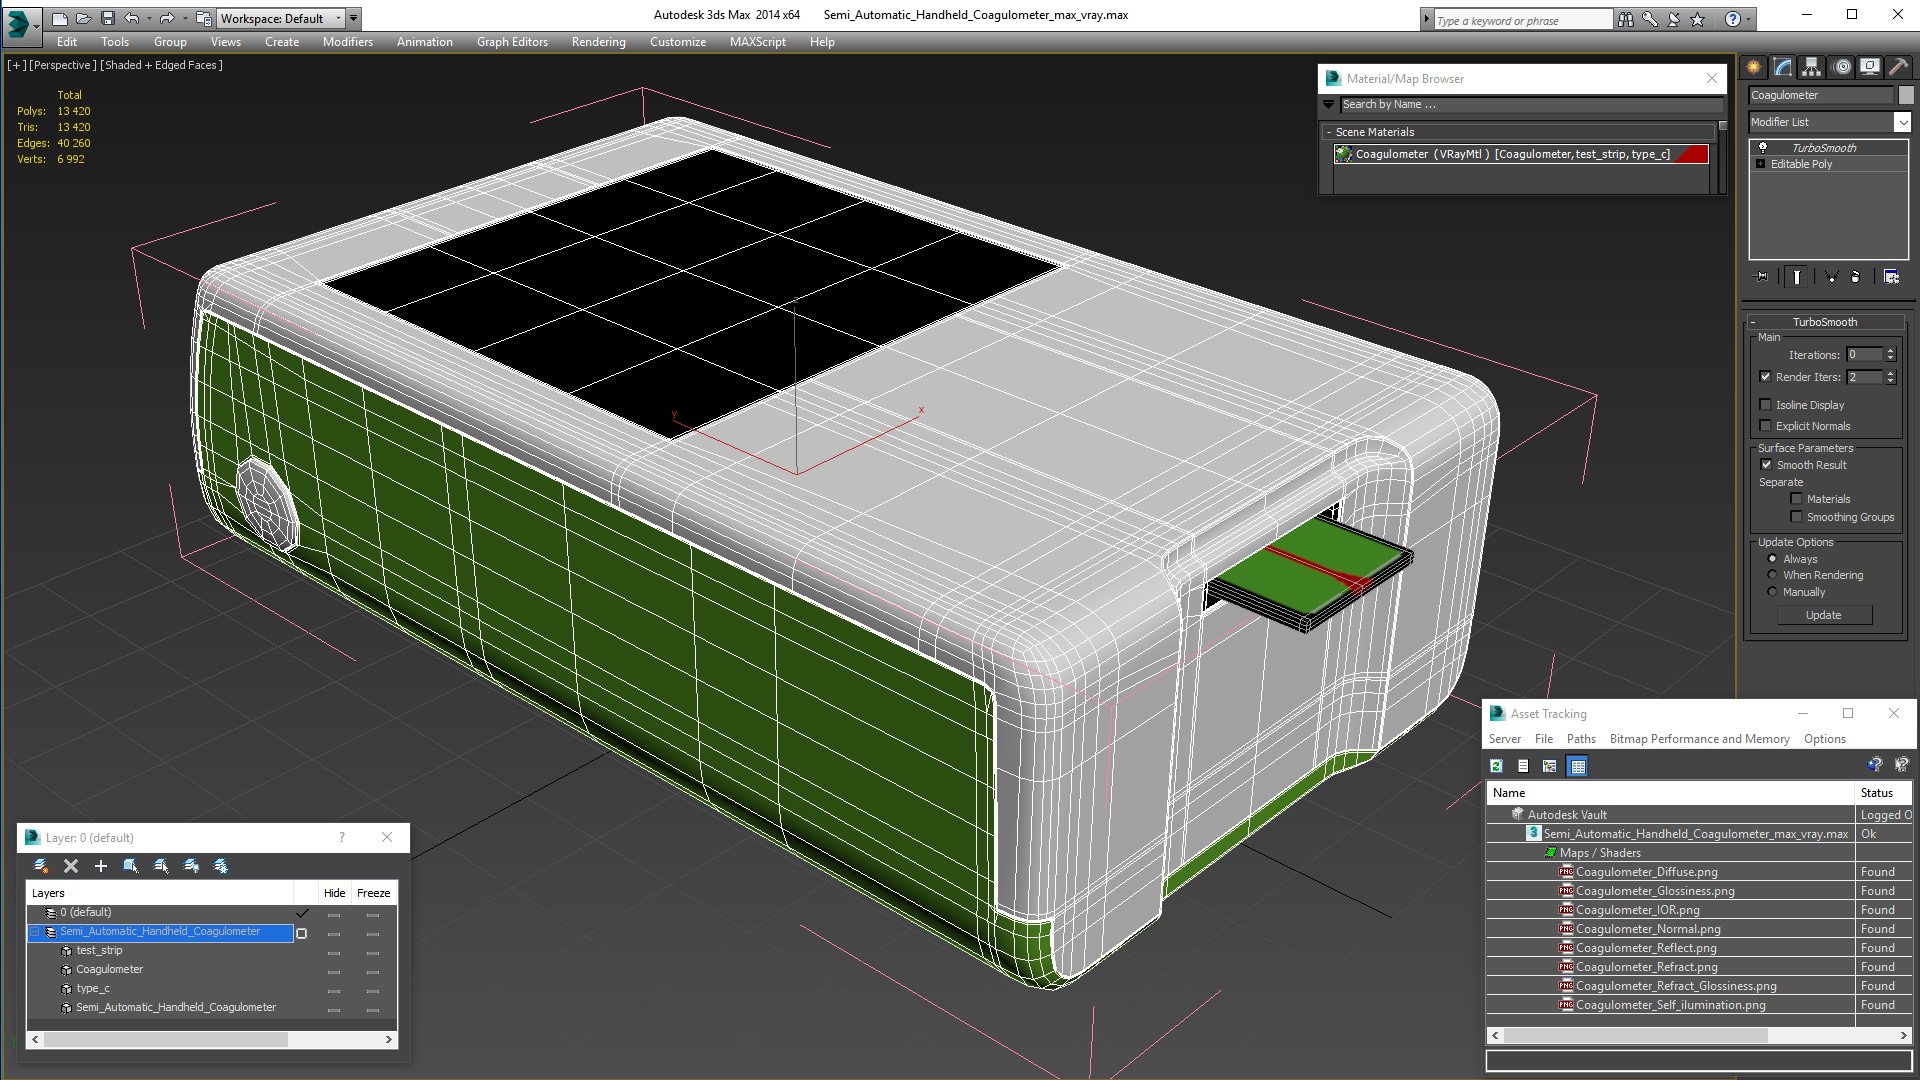Click Remove modifier from stack trash icon
The image size is (1920, 1080).
[x=1856, y=277]
